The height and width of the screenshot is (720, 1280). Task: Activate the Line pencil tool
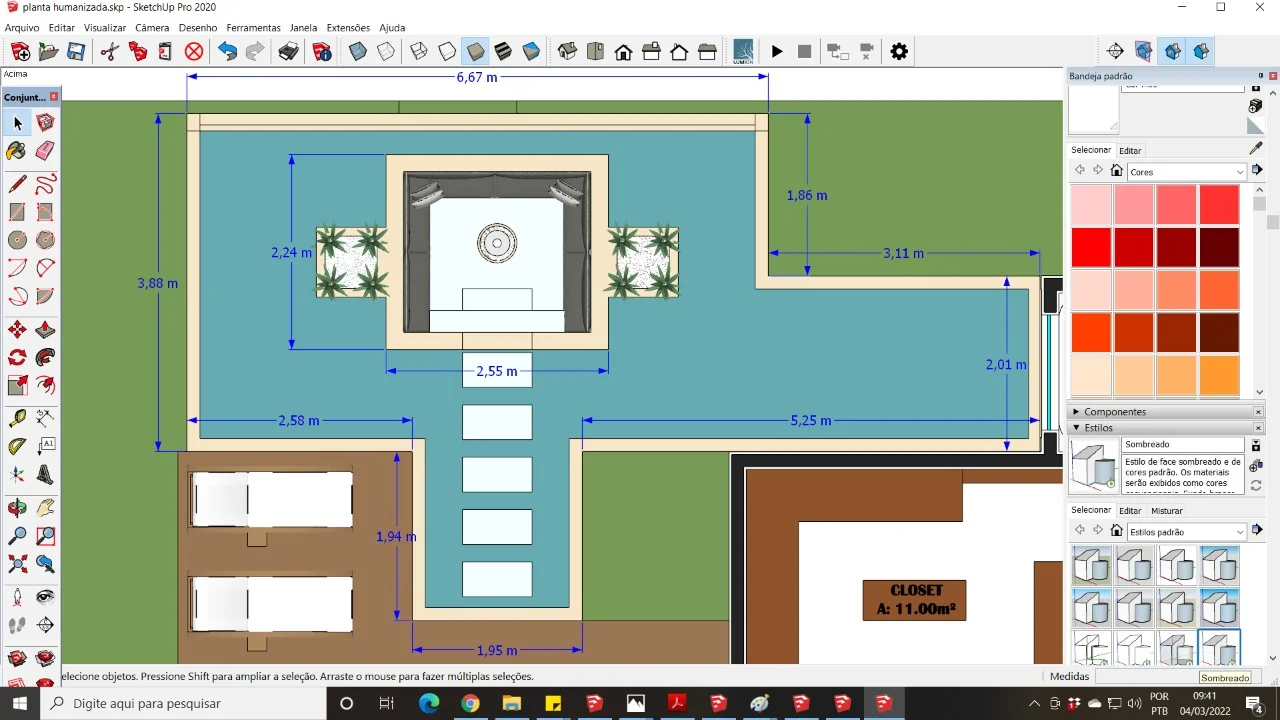[17, 184]
